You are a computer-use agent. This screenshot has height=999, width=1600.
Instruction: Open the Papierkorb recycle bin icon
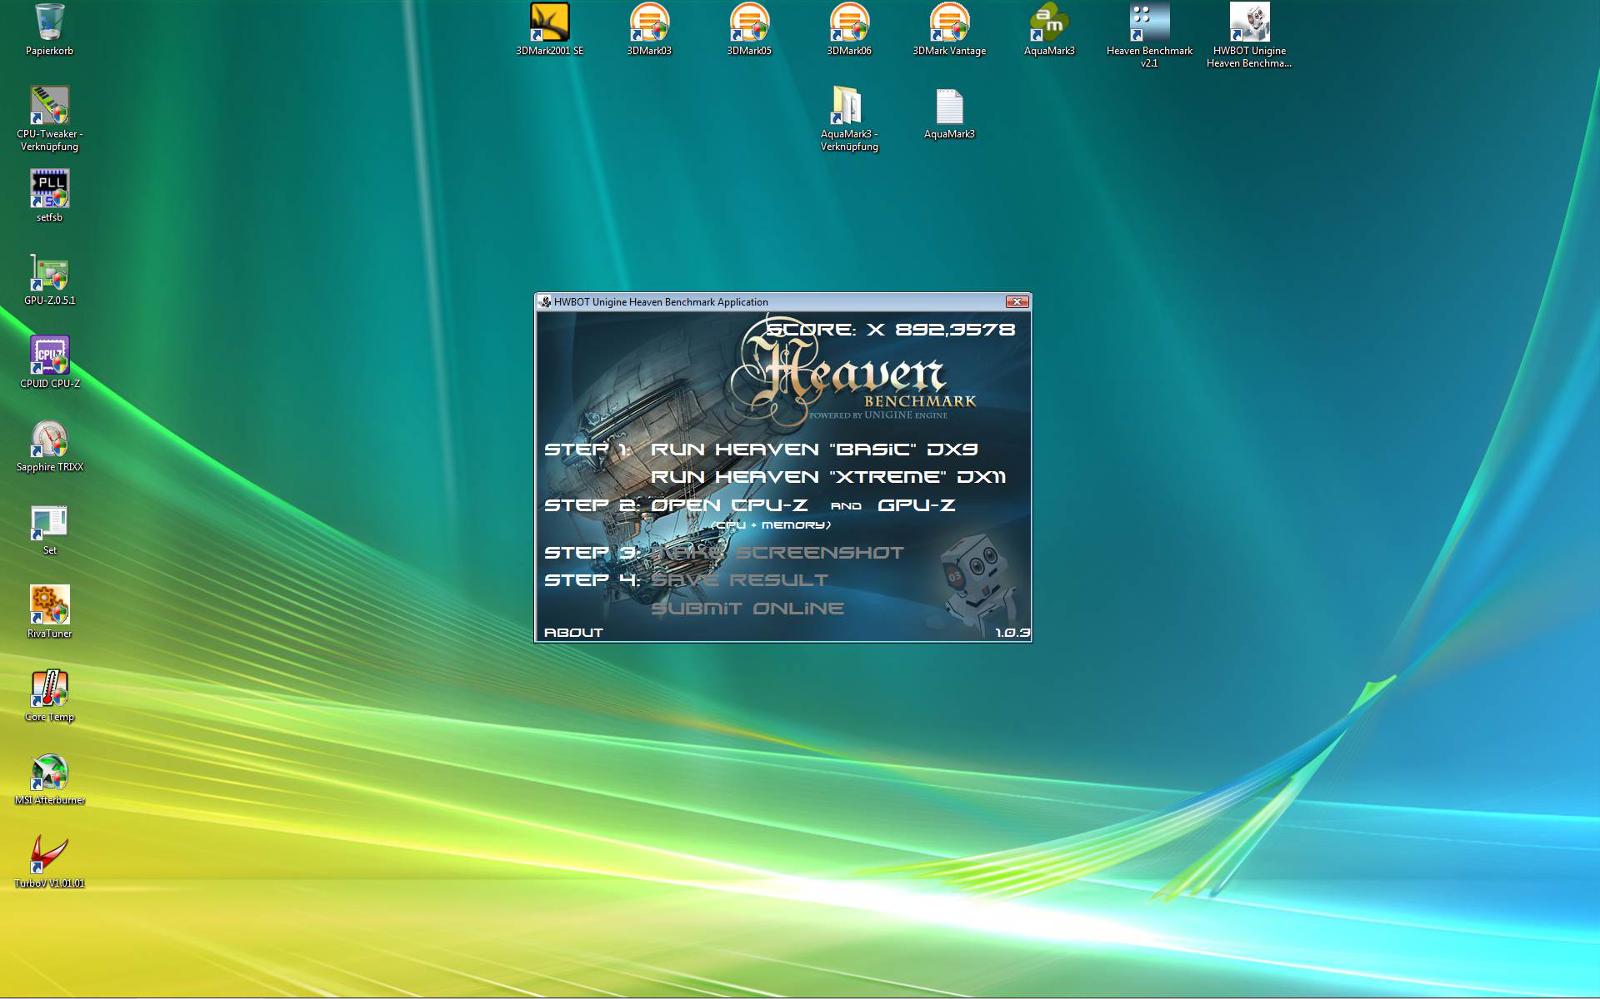pos(49,29)
